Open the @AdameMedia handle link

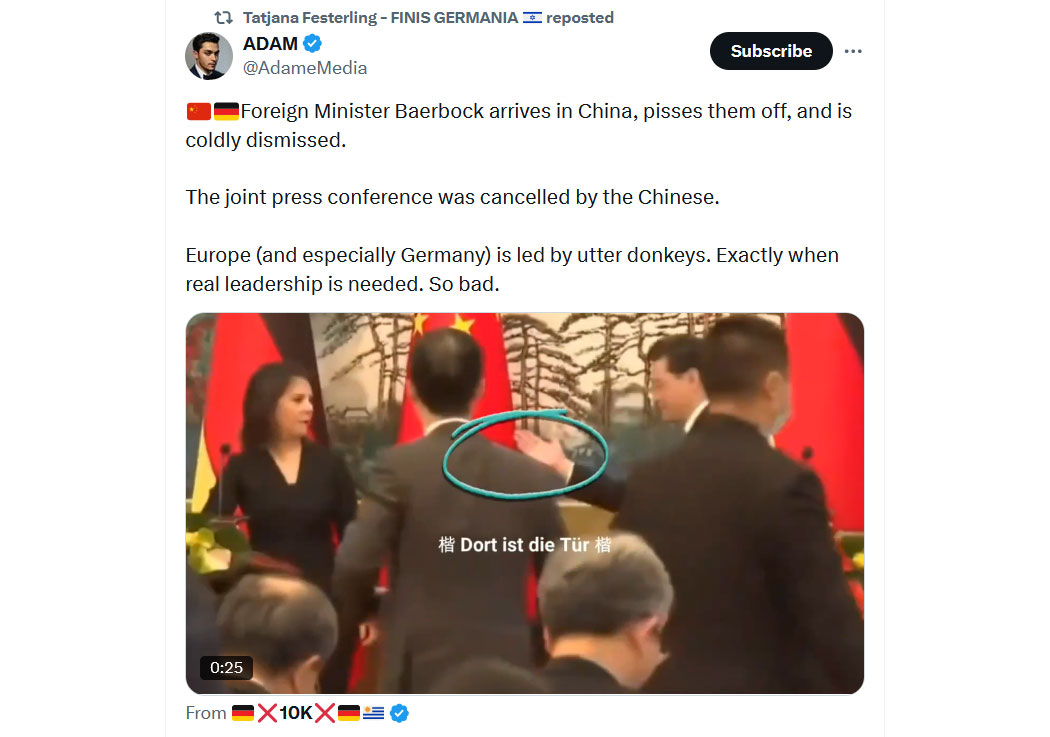305,68
